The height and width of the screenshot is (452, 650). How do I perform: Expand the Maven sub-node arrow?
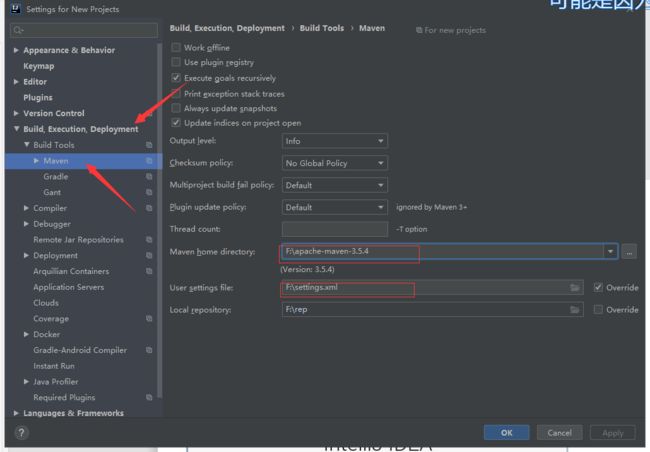[x=36, y=160]
